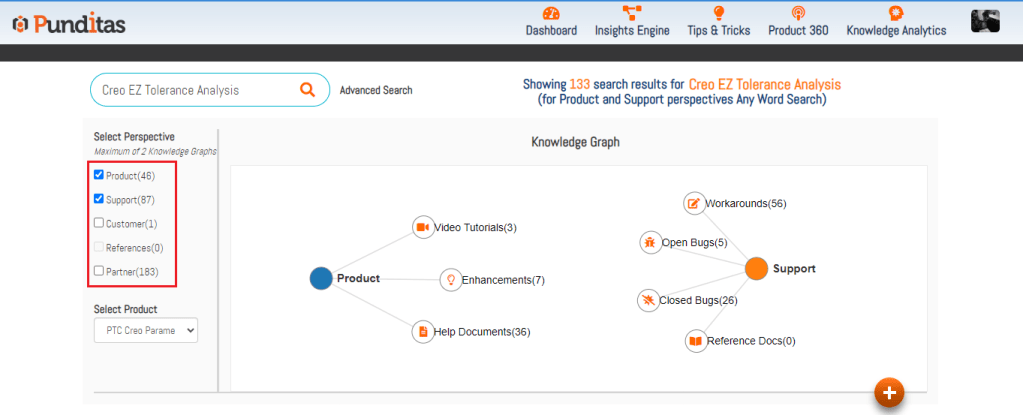Screen dimensions: 1023x415
Task: Uncheck the Product(46) perspective checkbox
Action: coord(99,175)
